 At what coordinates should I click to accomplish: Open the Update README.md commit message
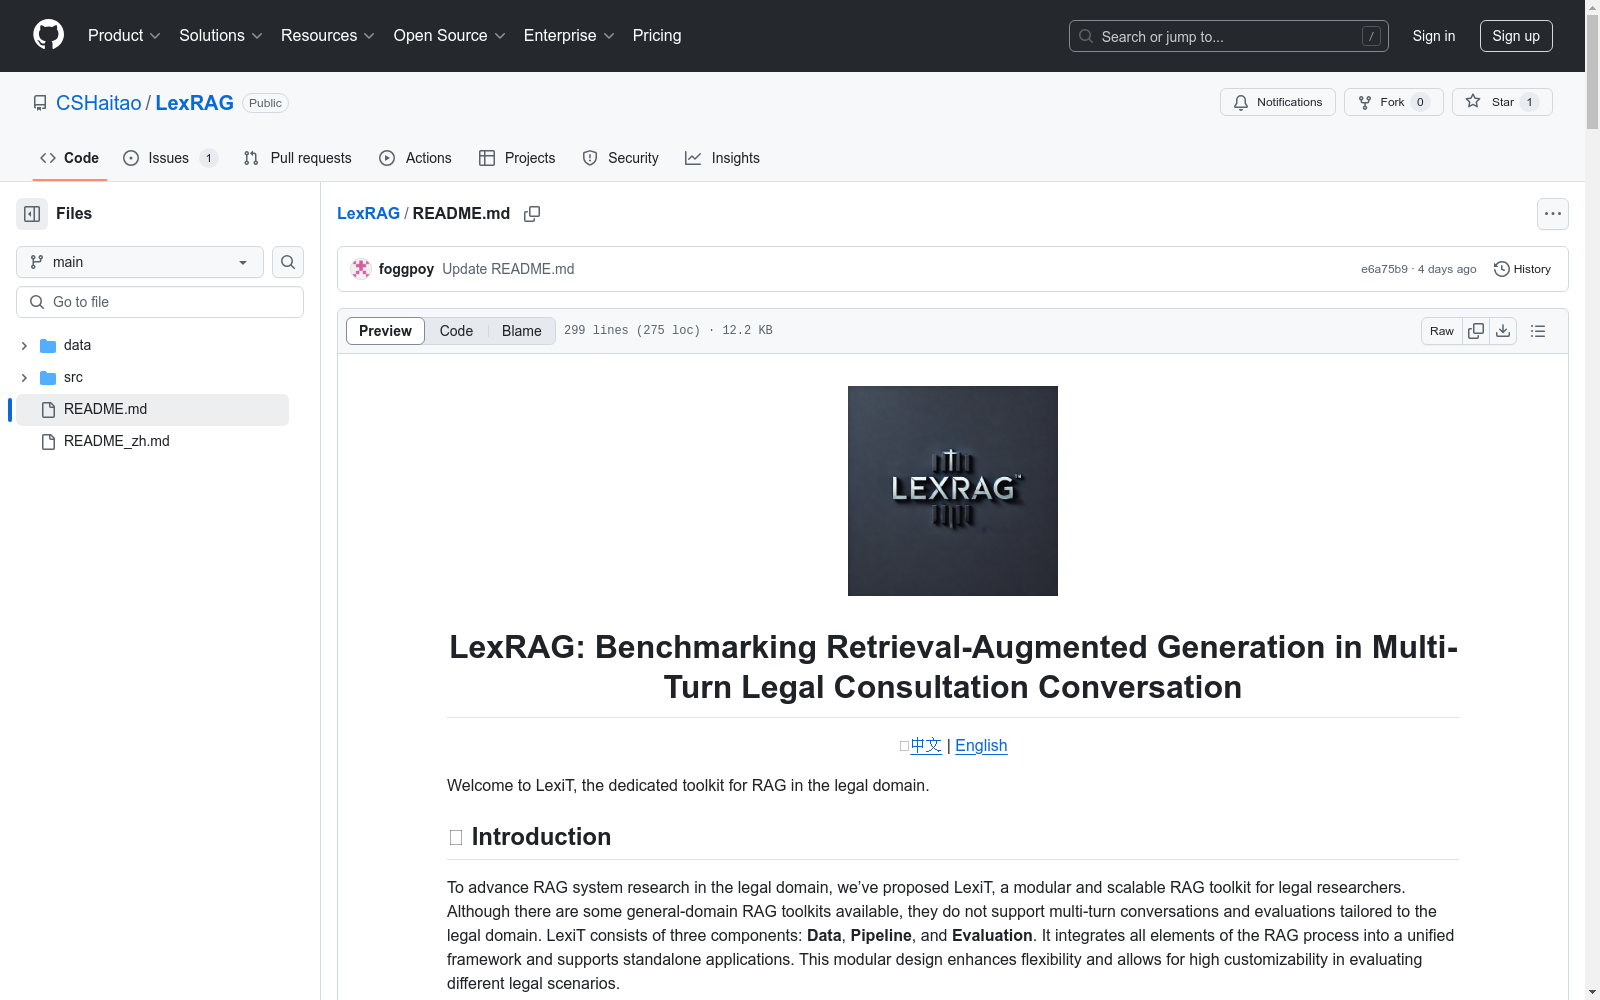pos(508,269)
